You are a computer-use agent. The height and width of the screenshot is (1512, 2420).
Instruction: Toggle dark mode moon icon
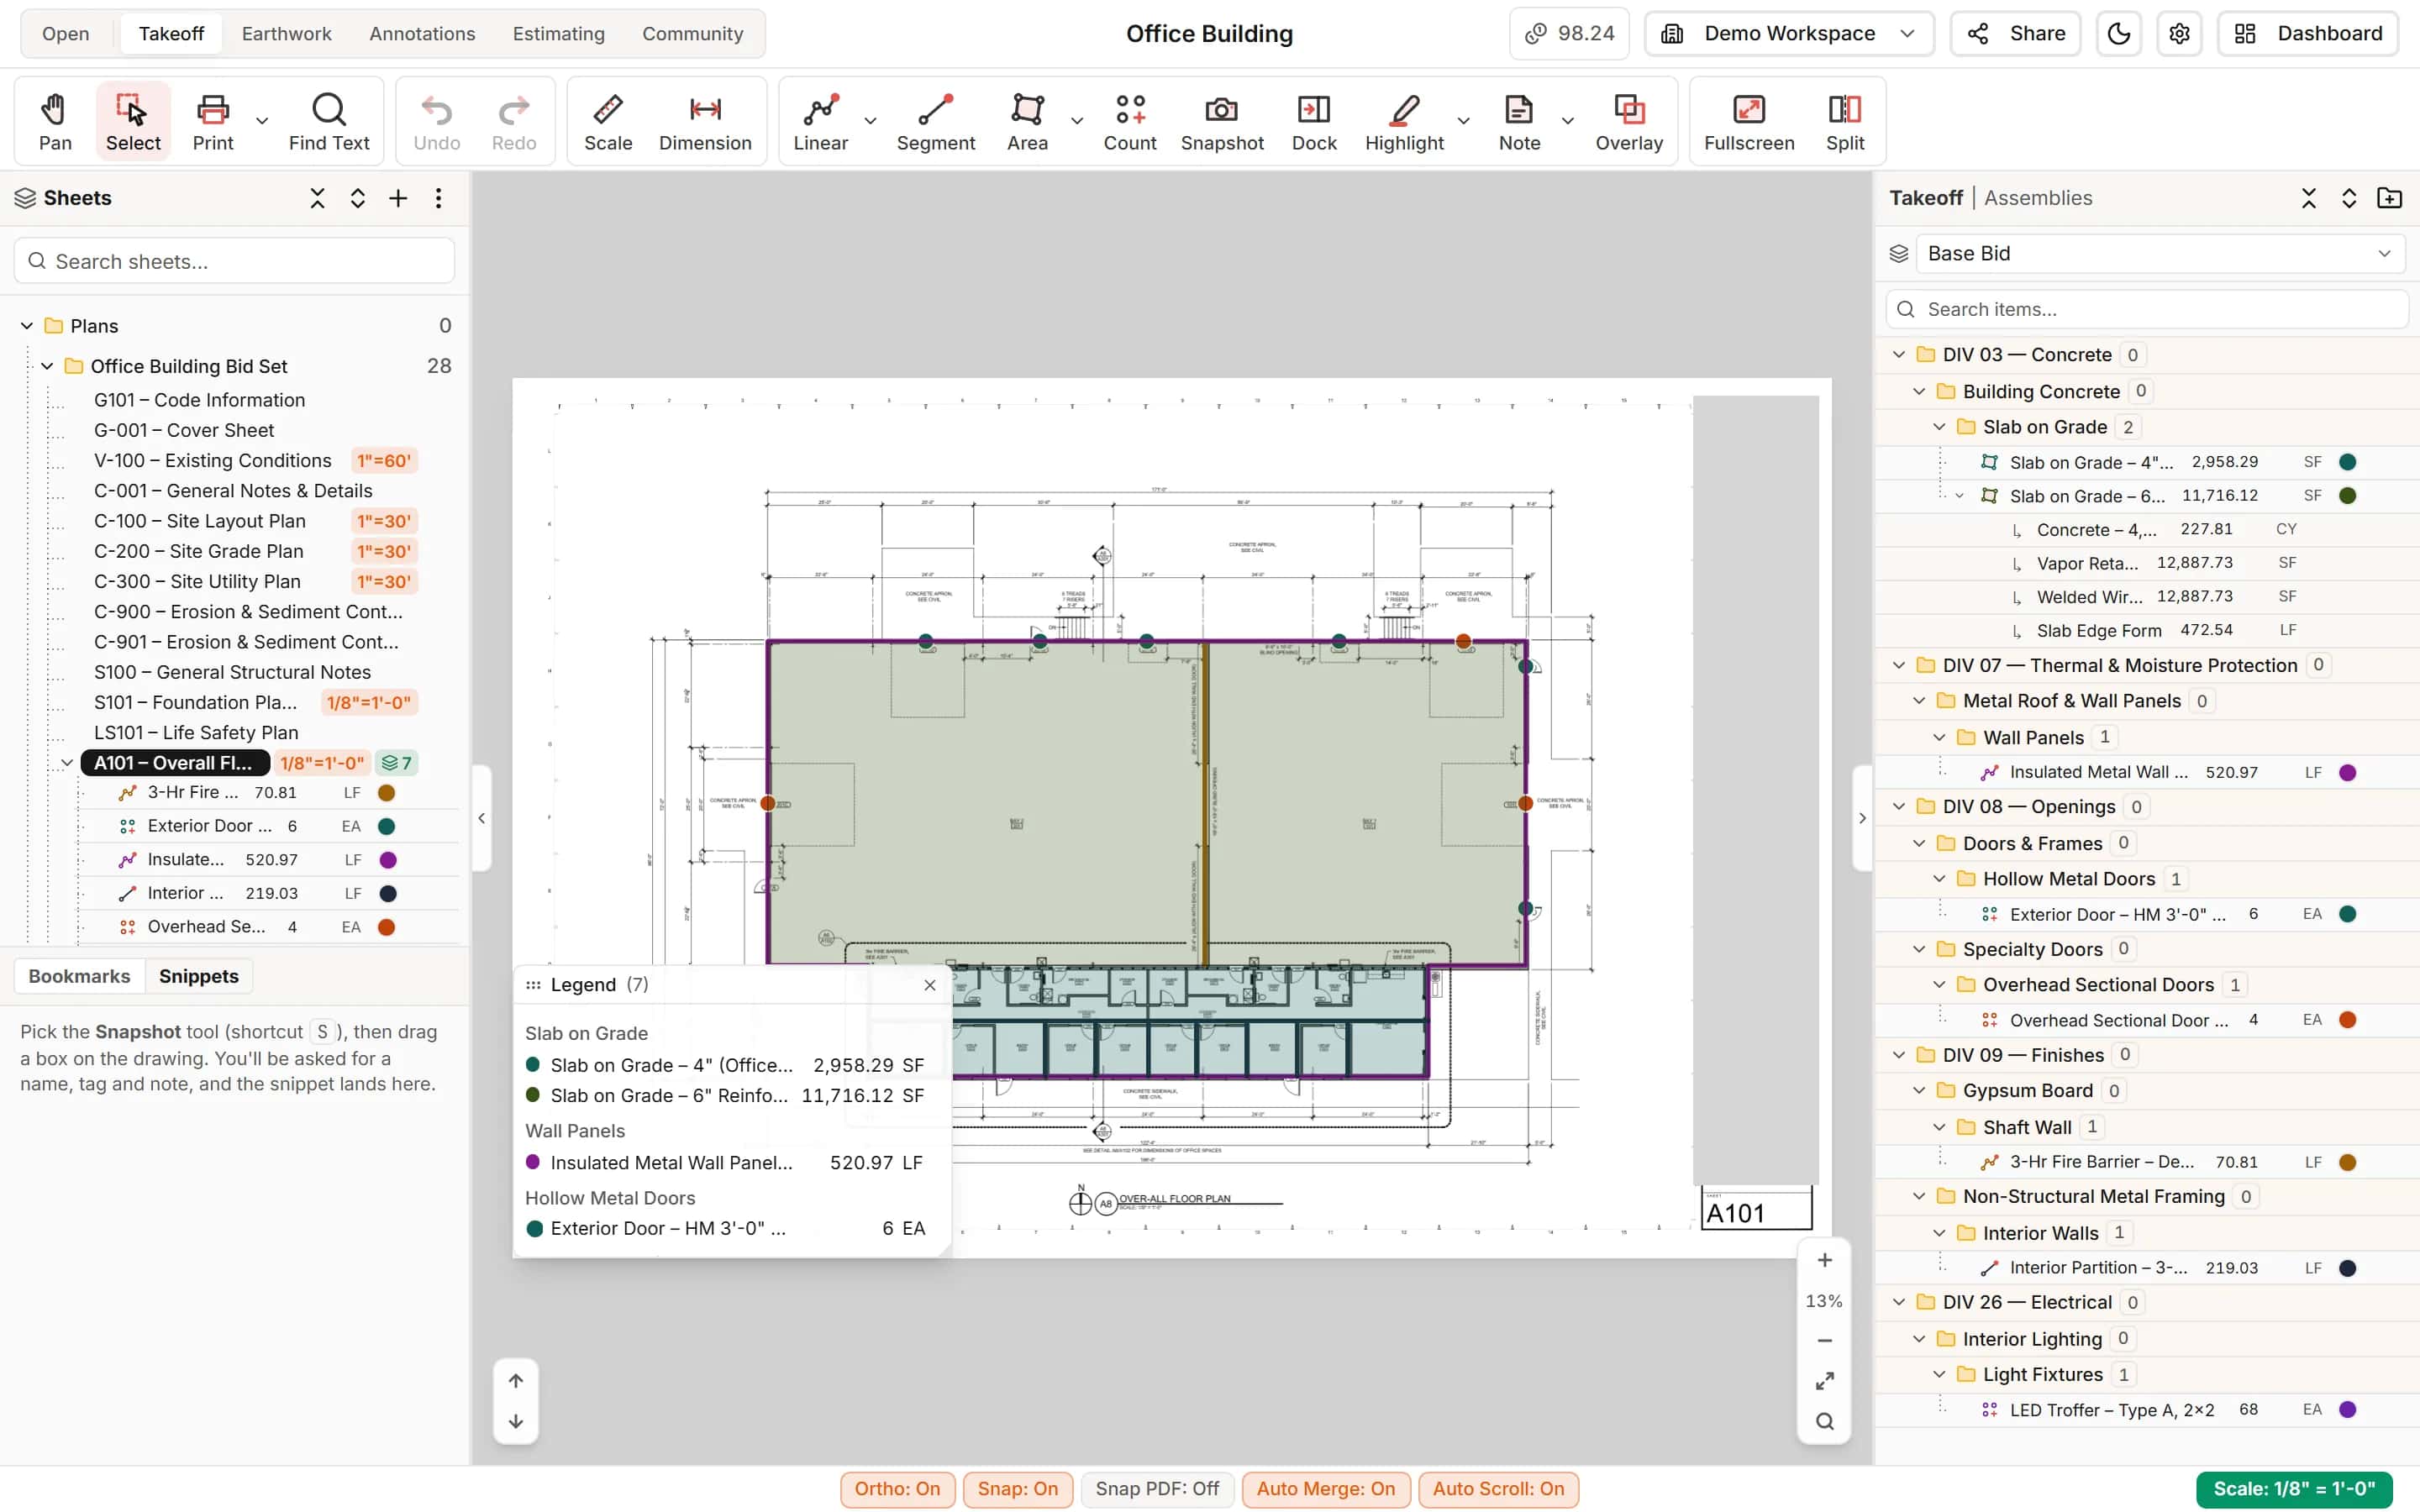[x=2118, y=34]
